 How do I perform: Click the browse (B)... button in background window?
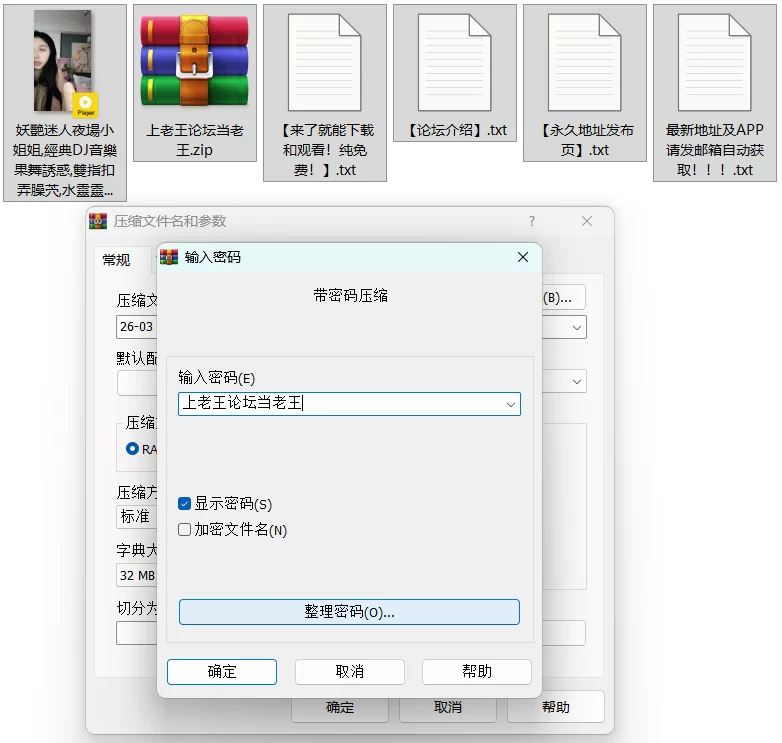click(564, 298)
